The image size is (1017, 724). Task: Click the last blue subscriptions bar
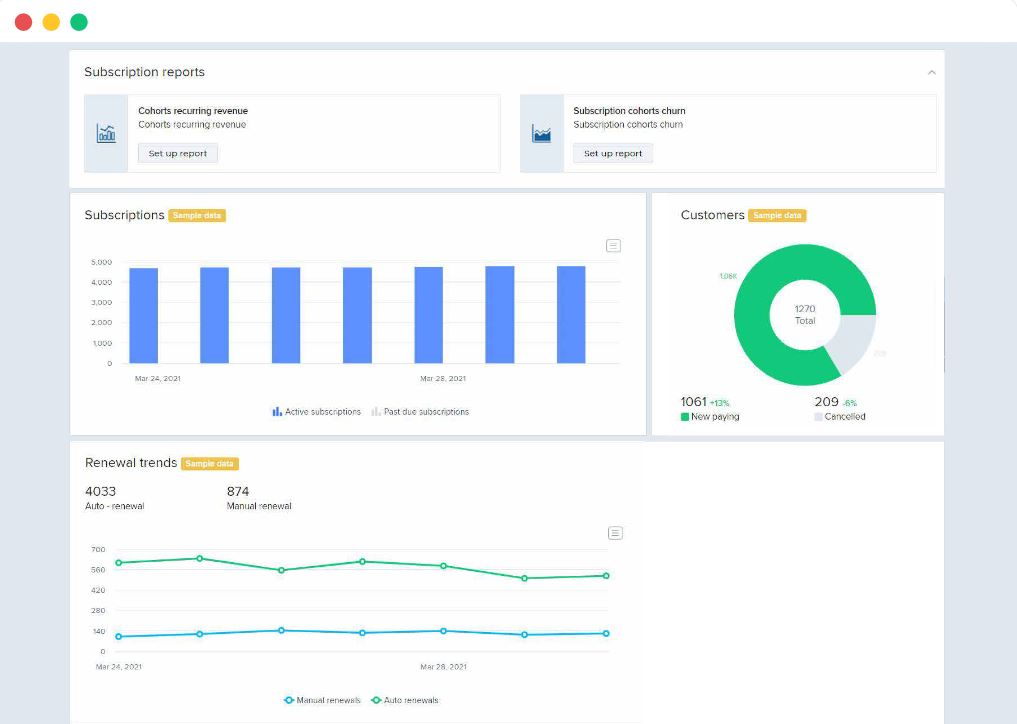pos(571,315)
